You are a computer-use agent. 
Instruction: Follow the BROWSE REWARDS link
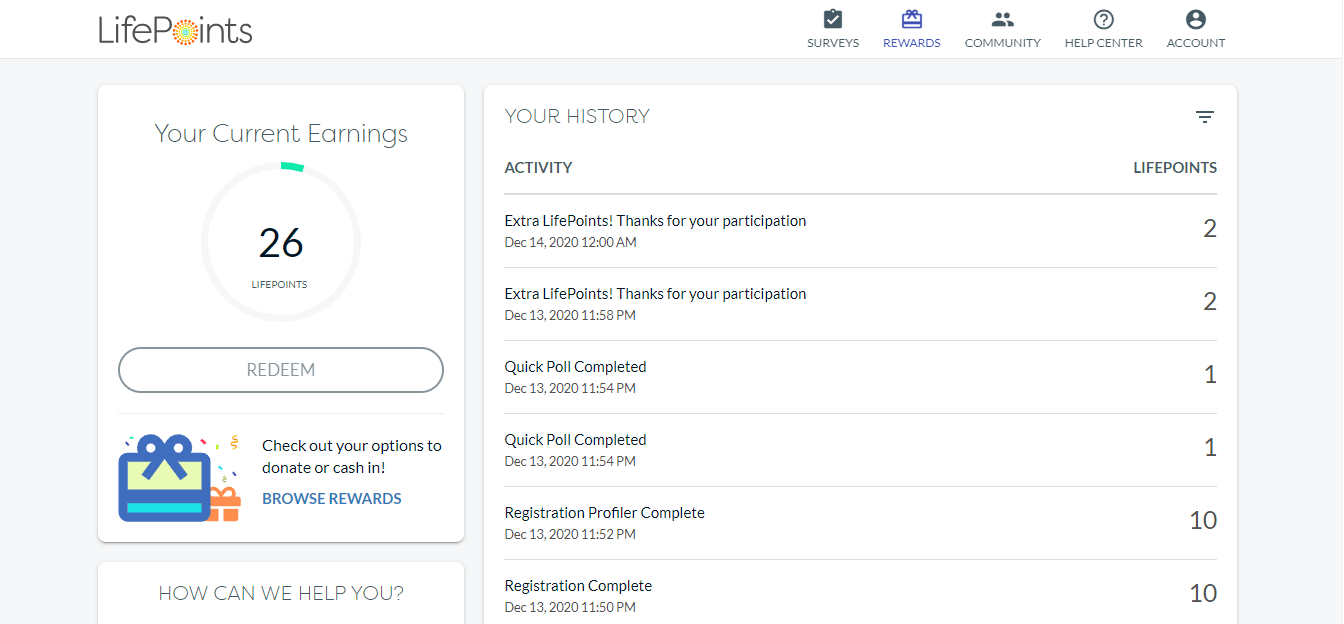332,499
